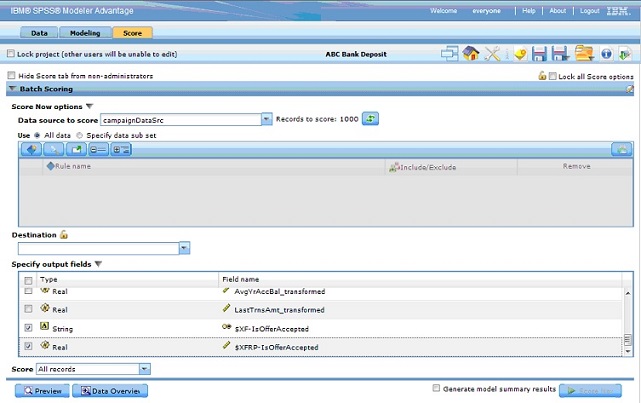Image resolution: width=641 pixels, height=403 pixels.
Task: Open the Help link
Action: tap(529, 11)
